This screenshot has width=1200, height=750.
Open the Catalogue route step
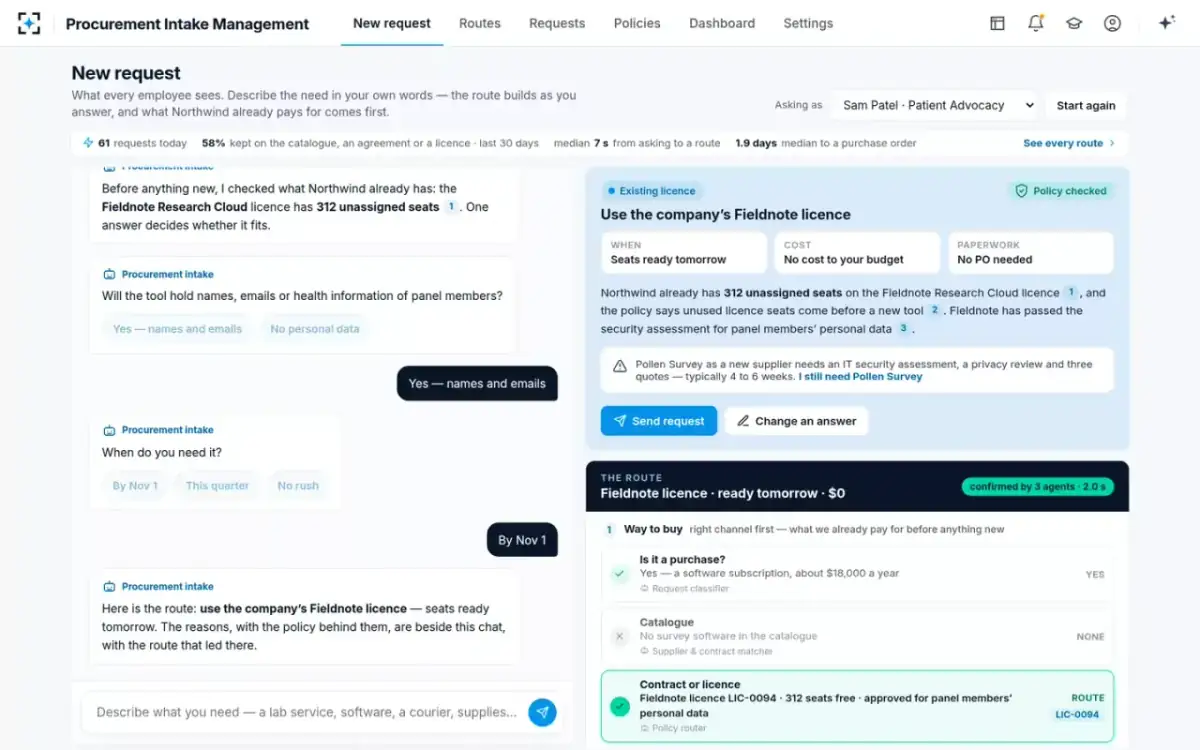click(x=857, y=636)
